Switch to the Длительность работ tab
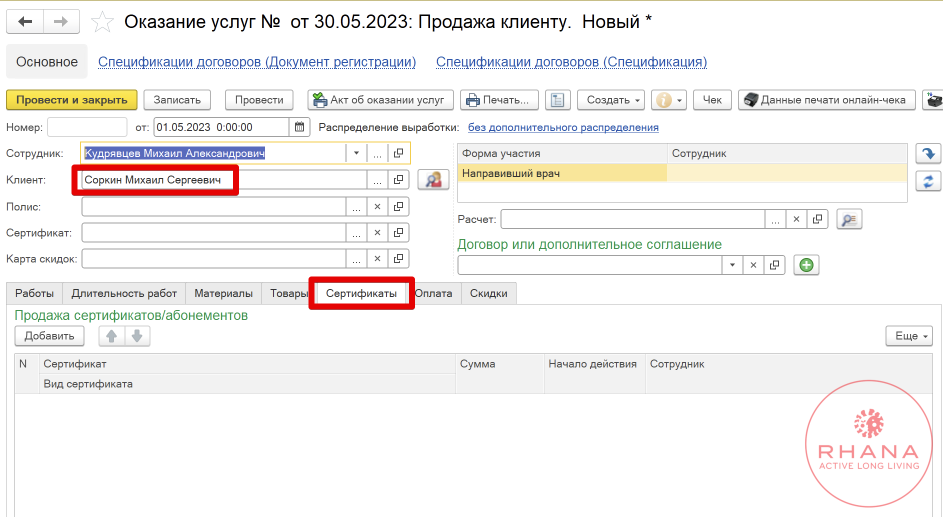The image size is (943, 517). 124,293
